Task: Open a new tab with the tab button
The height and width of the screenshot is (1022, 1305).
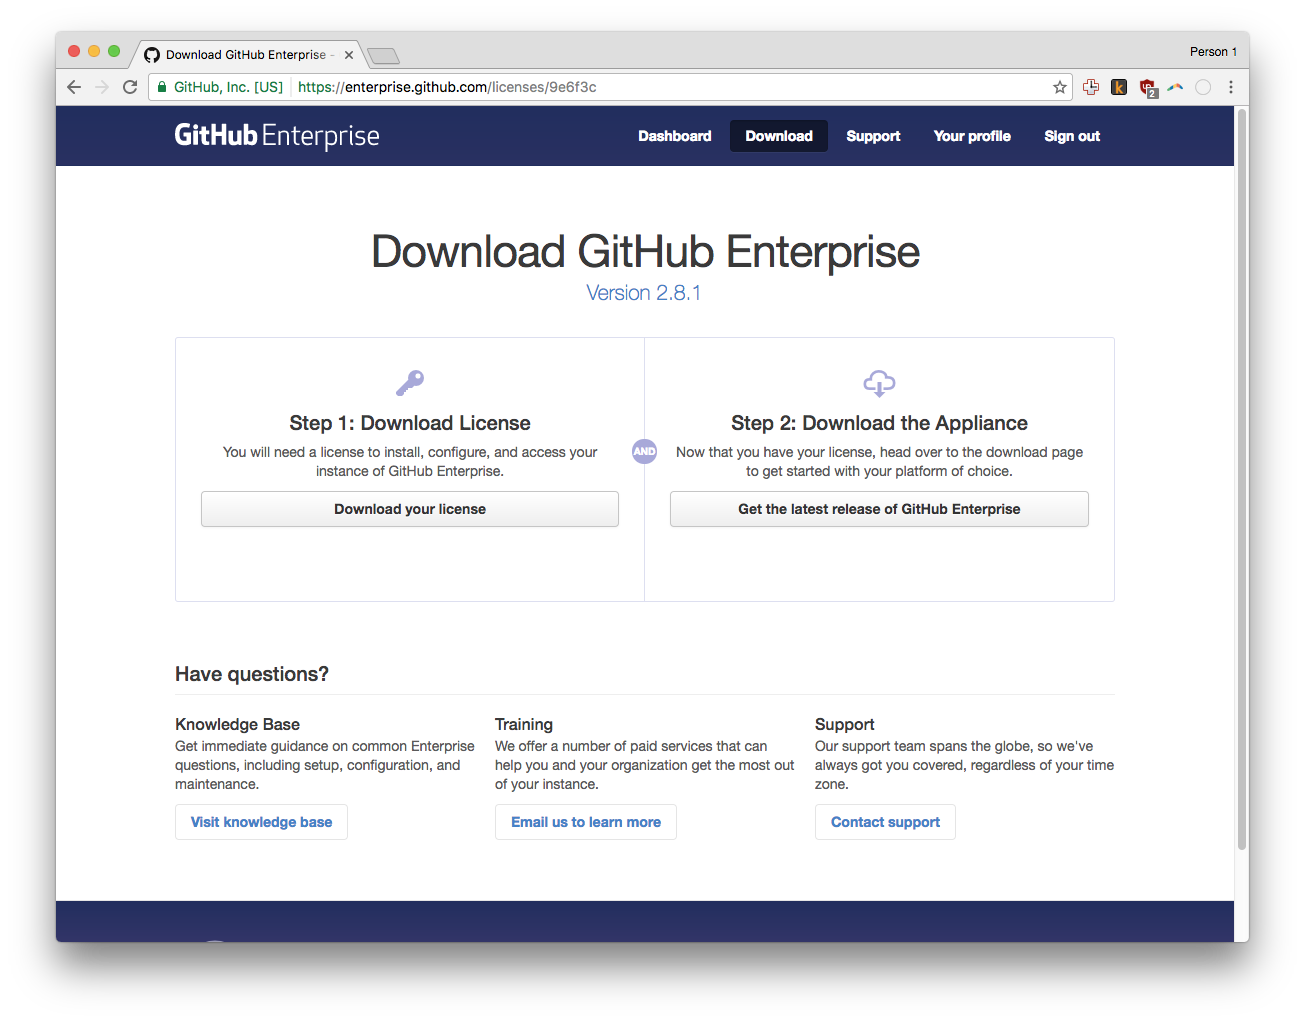Action: point(383,56)
